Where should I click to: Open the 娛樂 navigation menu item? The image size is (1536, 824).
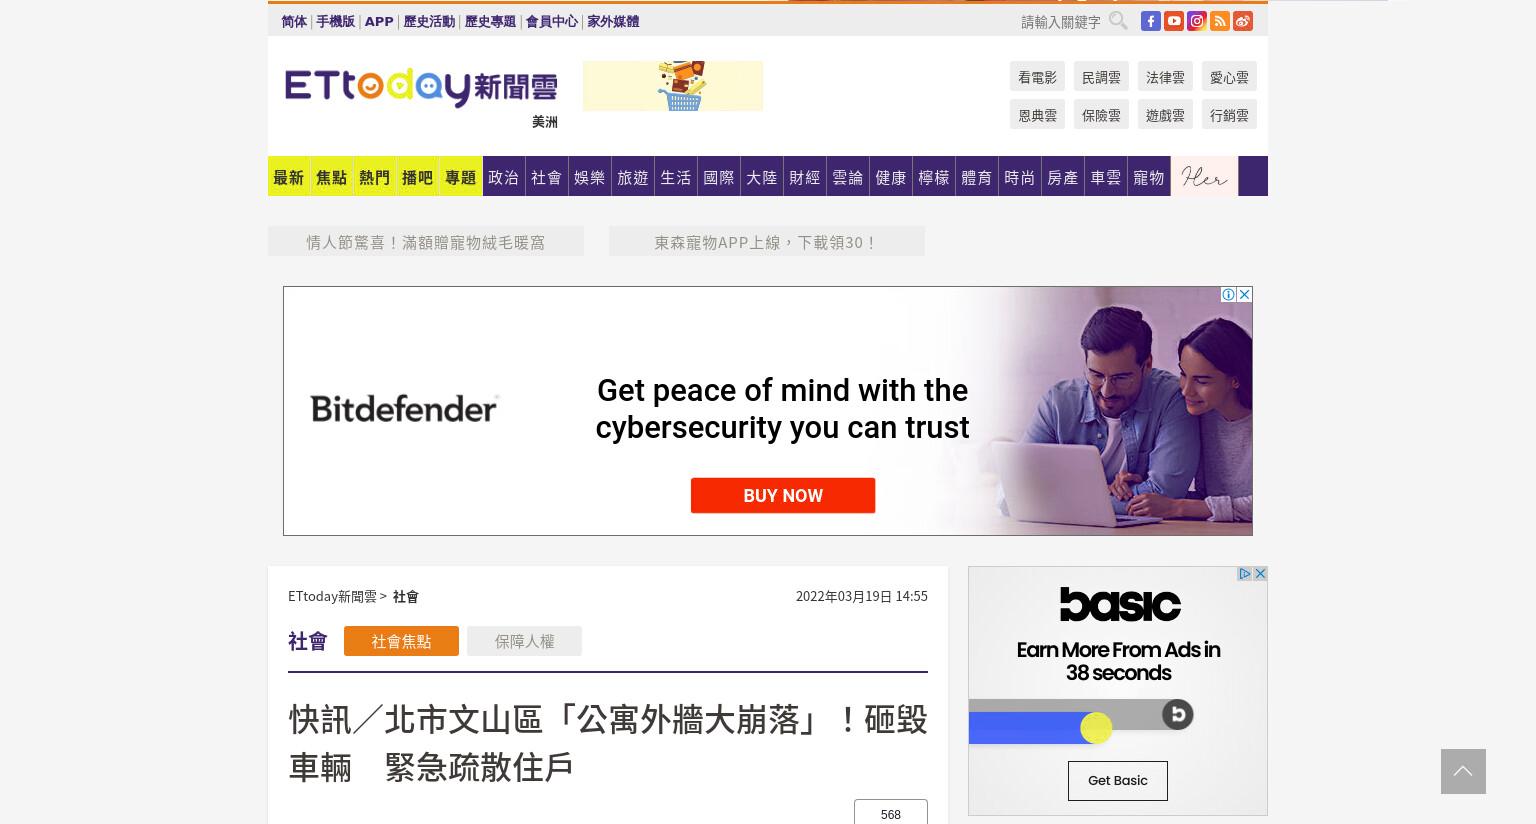(589, 176)
